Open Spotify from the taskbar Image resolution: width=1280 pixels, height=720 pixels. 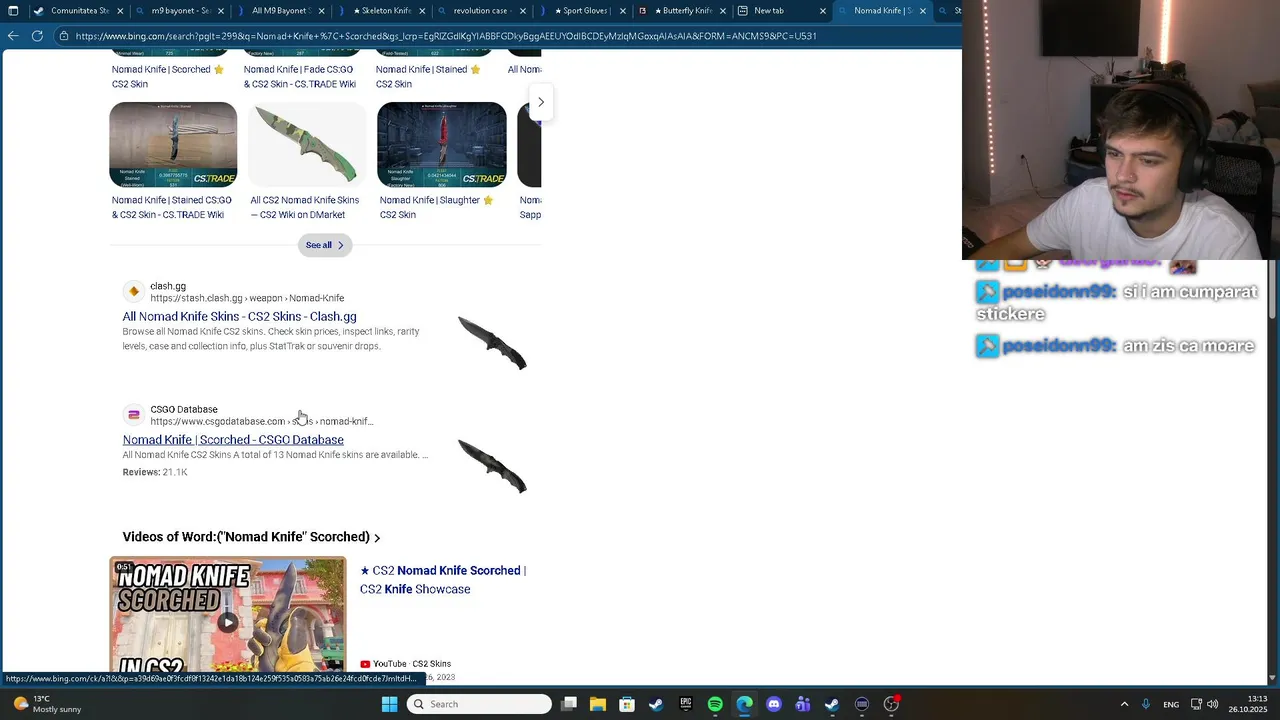tap(715, 704)
